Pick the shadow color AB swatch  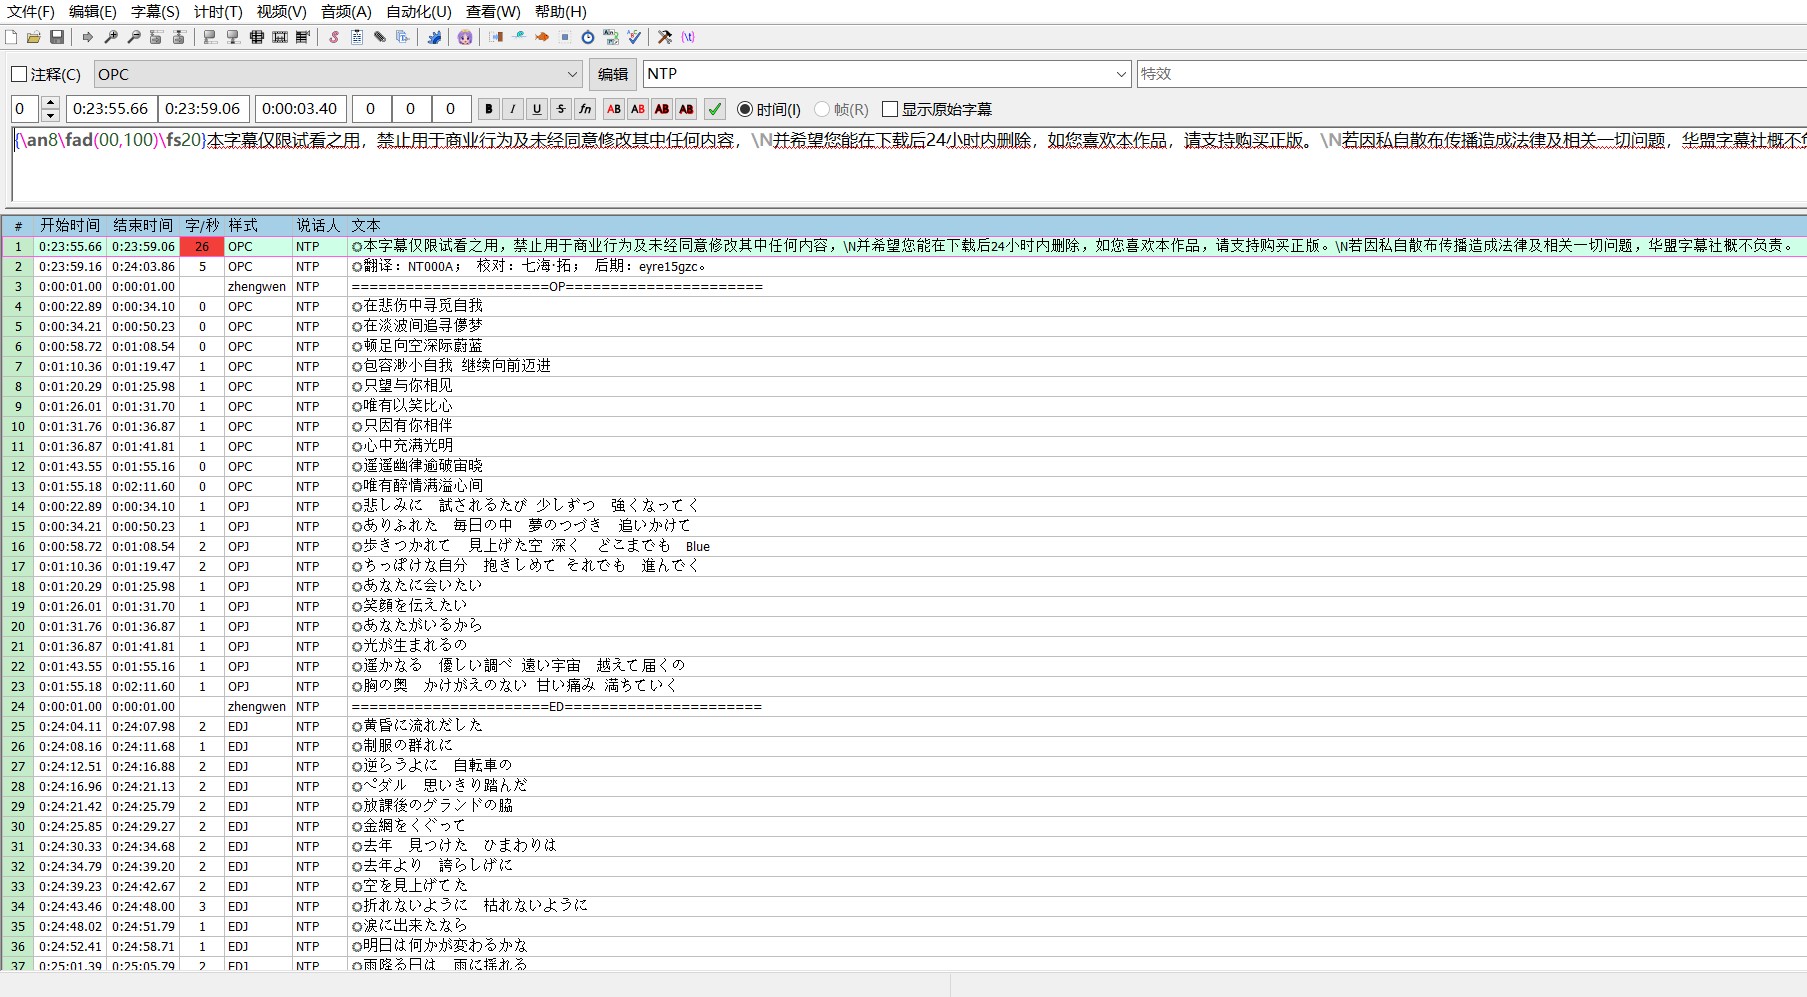click(686, 109)
